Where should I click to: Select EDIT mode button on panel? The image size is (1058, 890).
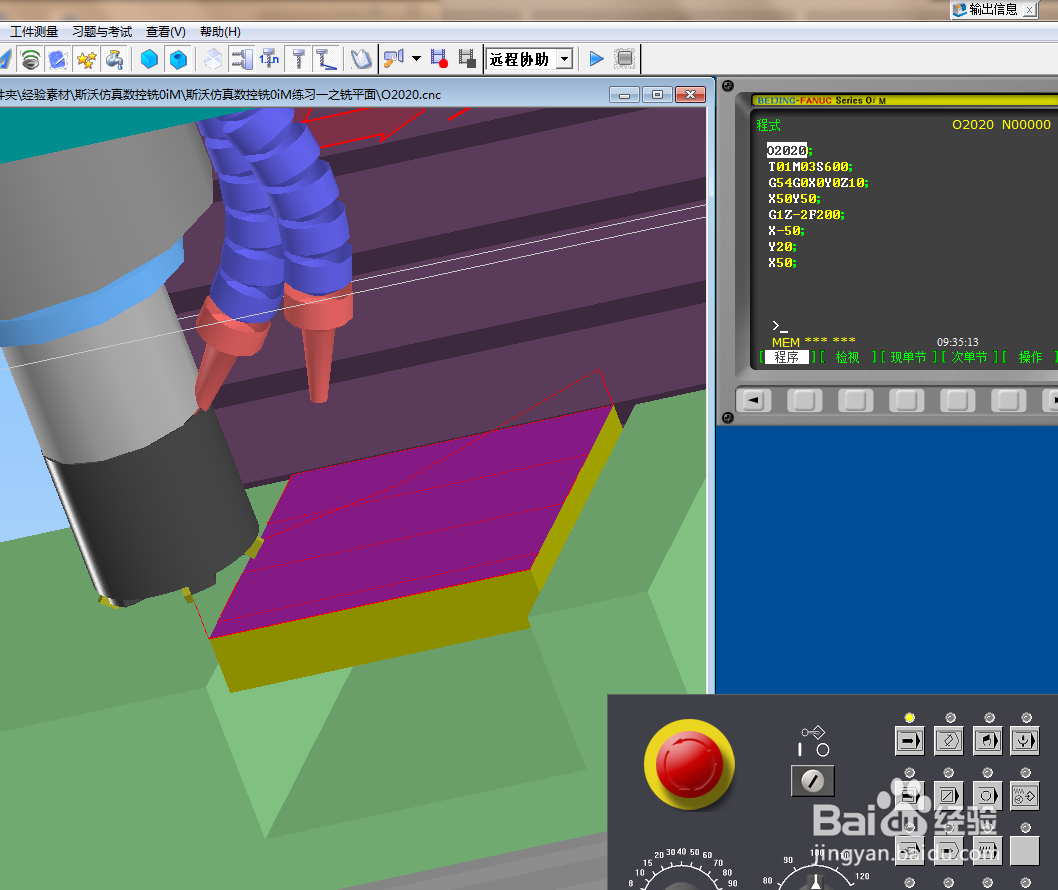click(x=949, y=741)
